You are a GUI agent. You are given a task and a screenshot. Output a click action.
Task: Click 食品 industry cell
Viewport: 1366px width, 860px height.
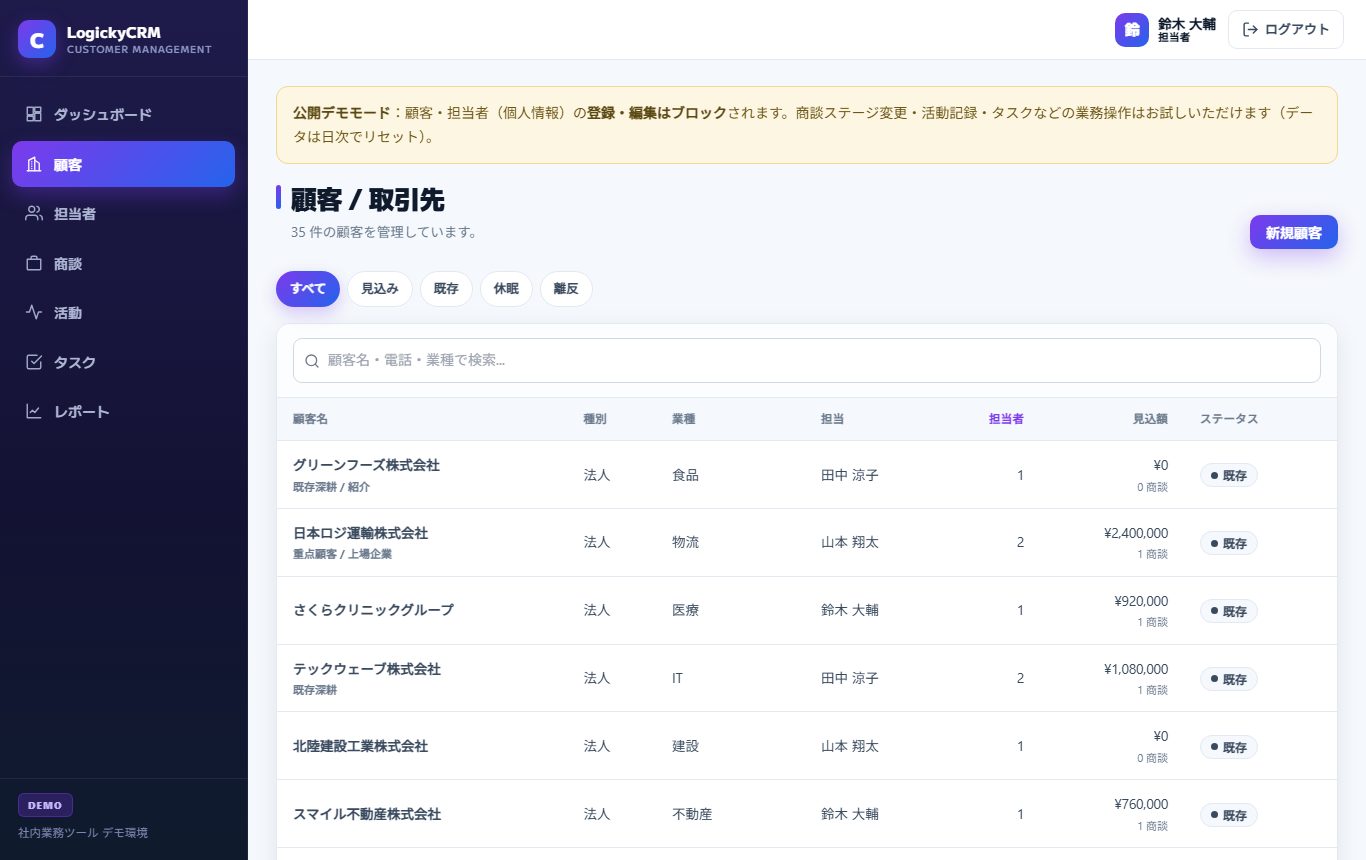(685, 475)
